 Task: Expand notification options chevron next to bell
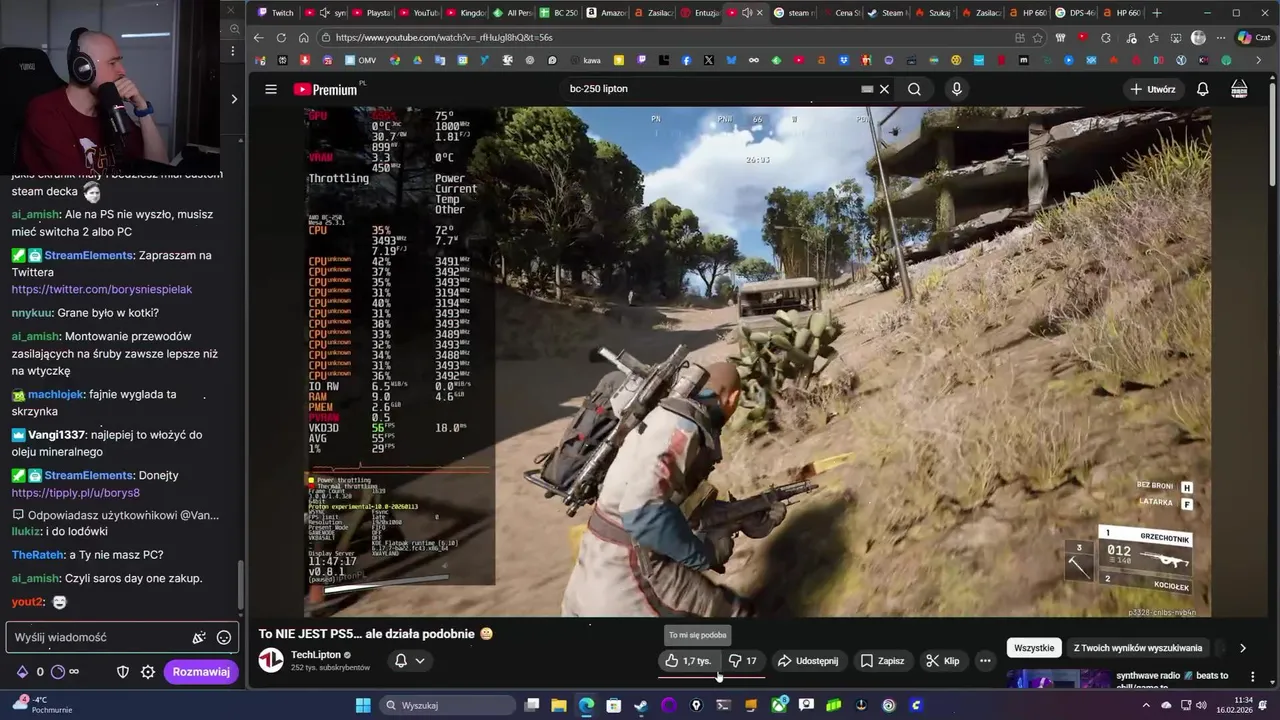coord(420,661)
